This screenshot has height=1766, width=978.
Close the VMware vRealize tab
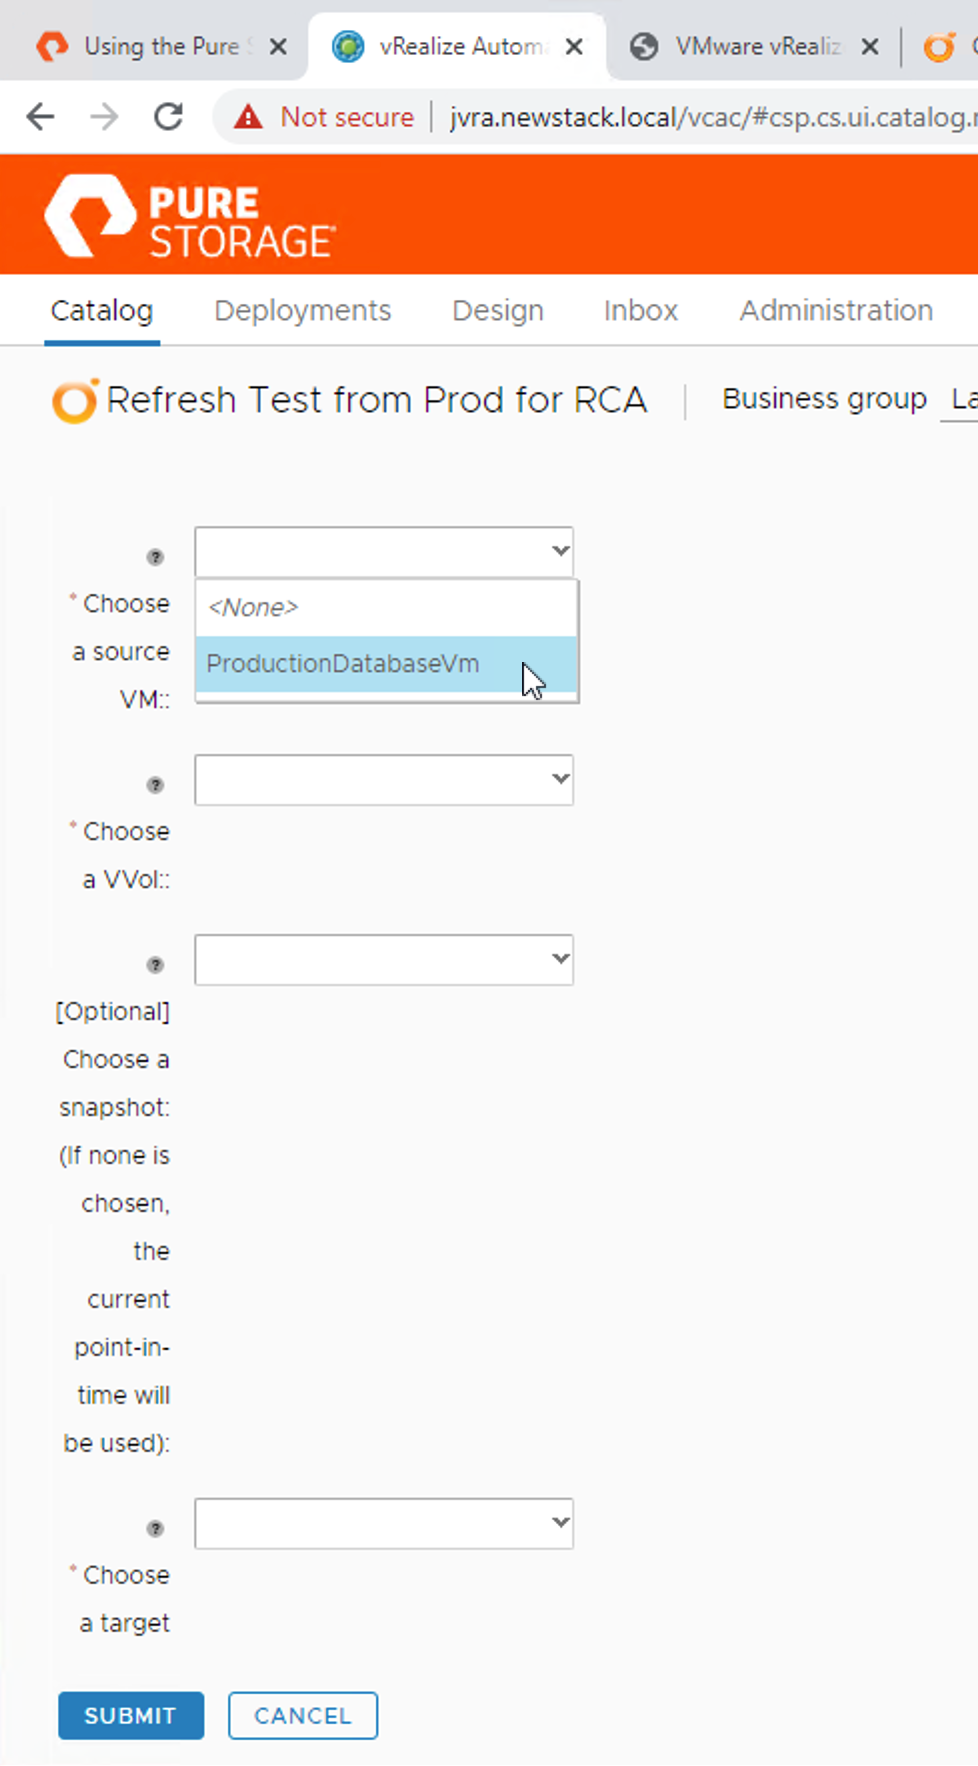pyautogui.click(x=870, y=46)
